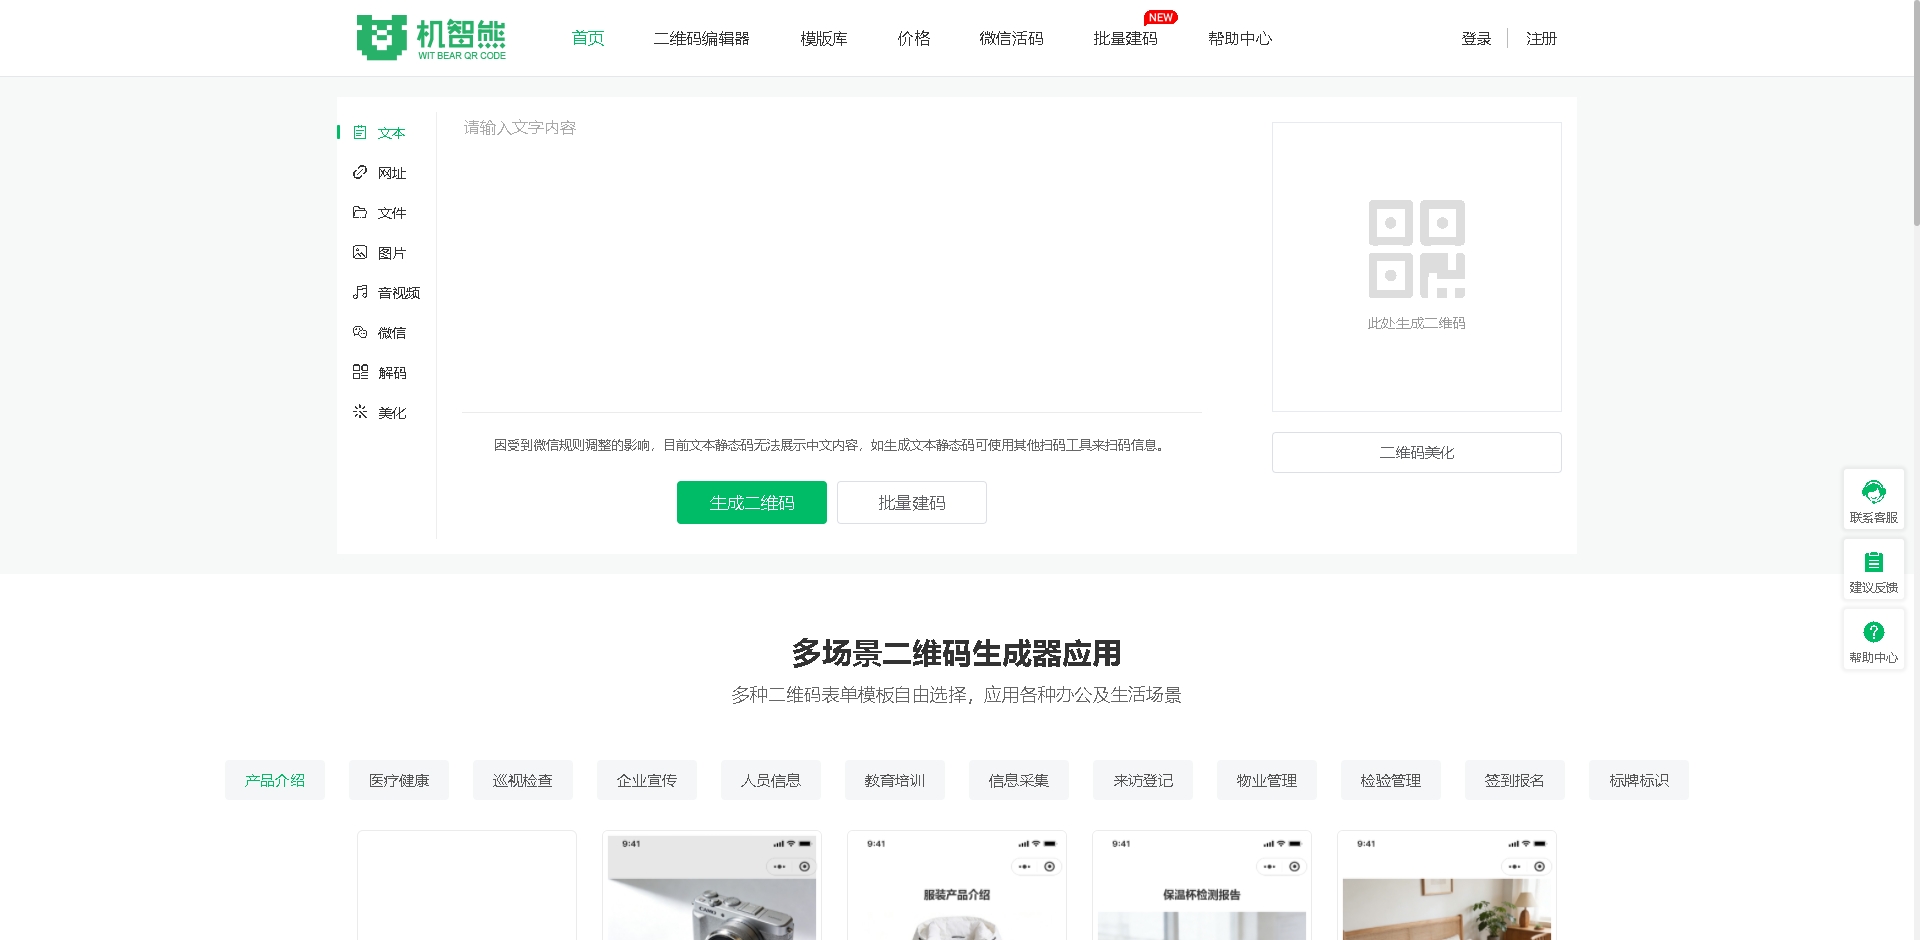Viewport: 1920px width, 940px height.
Task: Select the 微信 WeChat icon in sidebar
Action: pyautogui.click(x=360, y=333)
